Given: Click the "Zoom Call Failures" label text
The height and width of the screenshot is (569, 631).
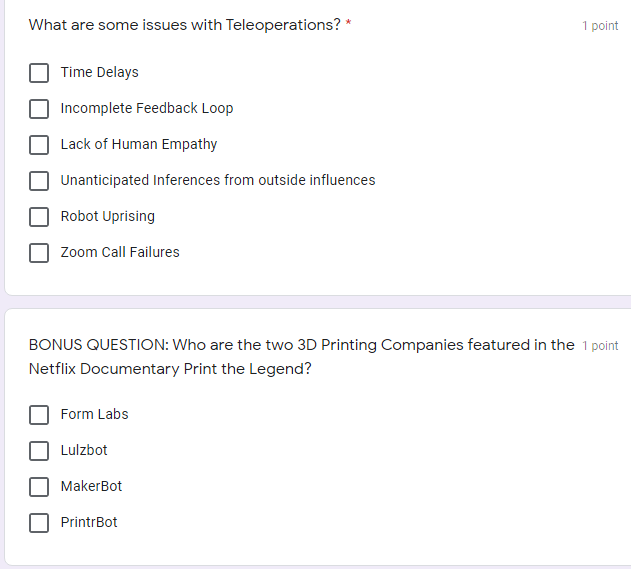Looking at the screenshot, I should click(x=120, y=253).
